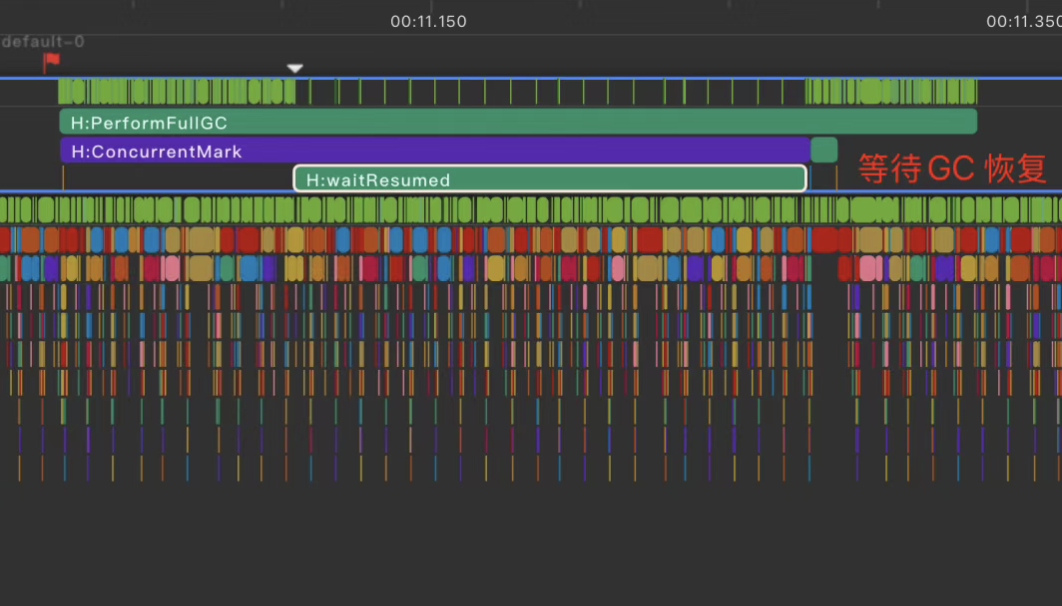Click the default-0 track label
Image resolution: width=1062 pixels, height=606 pixels.
pyautogui.click(x=43, y=42)
